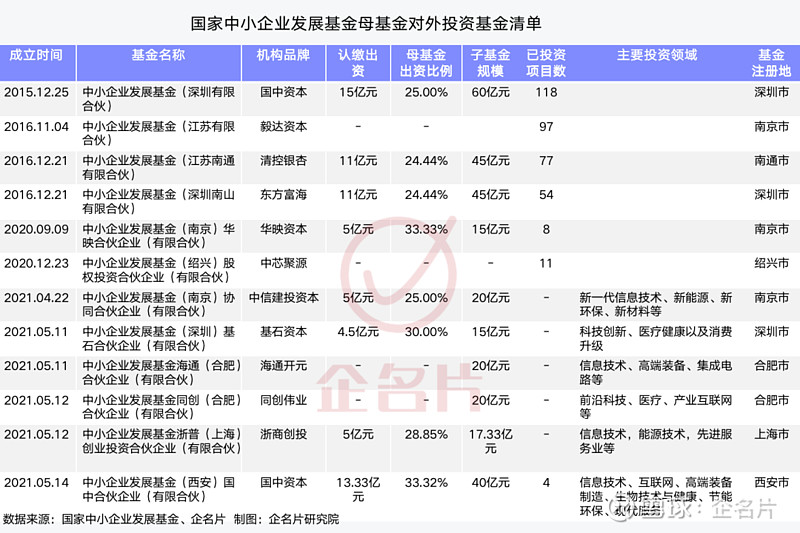The image size is (800, 533).
Task: Click brand cell 同创伟业
Action: [x=283, y=400]
